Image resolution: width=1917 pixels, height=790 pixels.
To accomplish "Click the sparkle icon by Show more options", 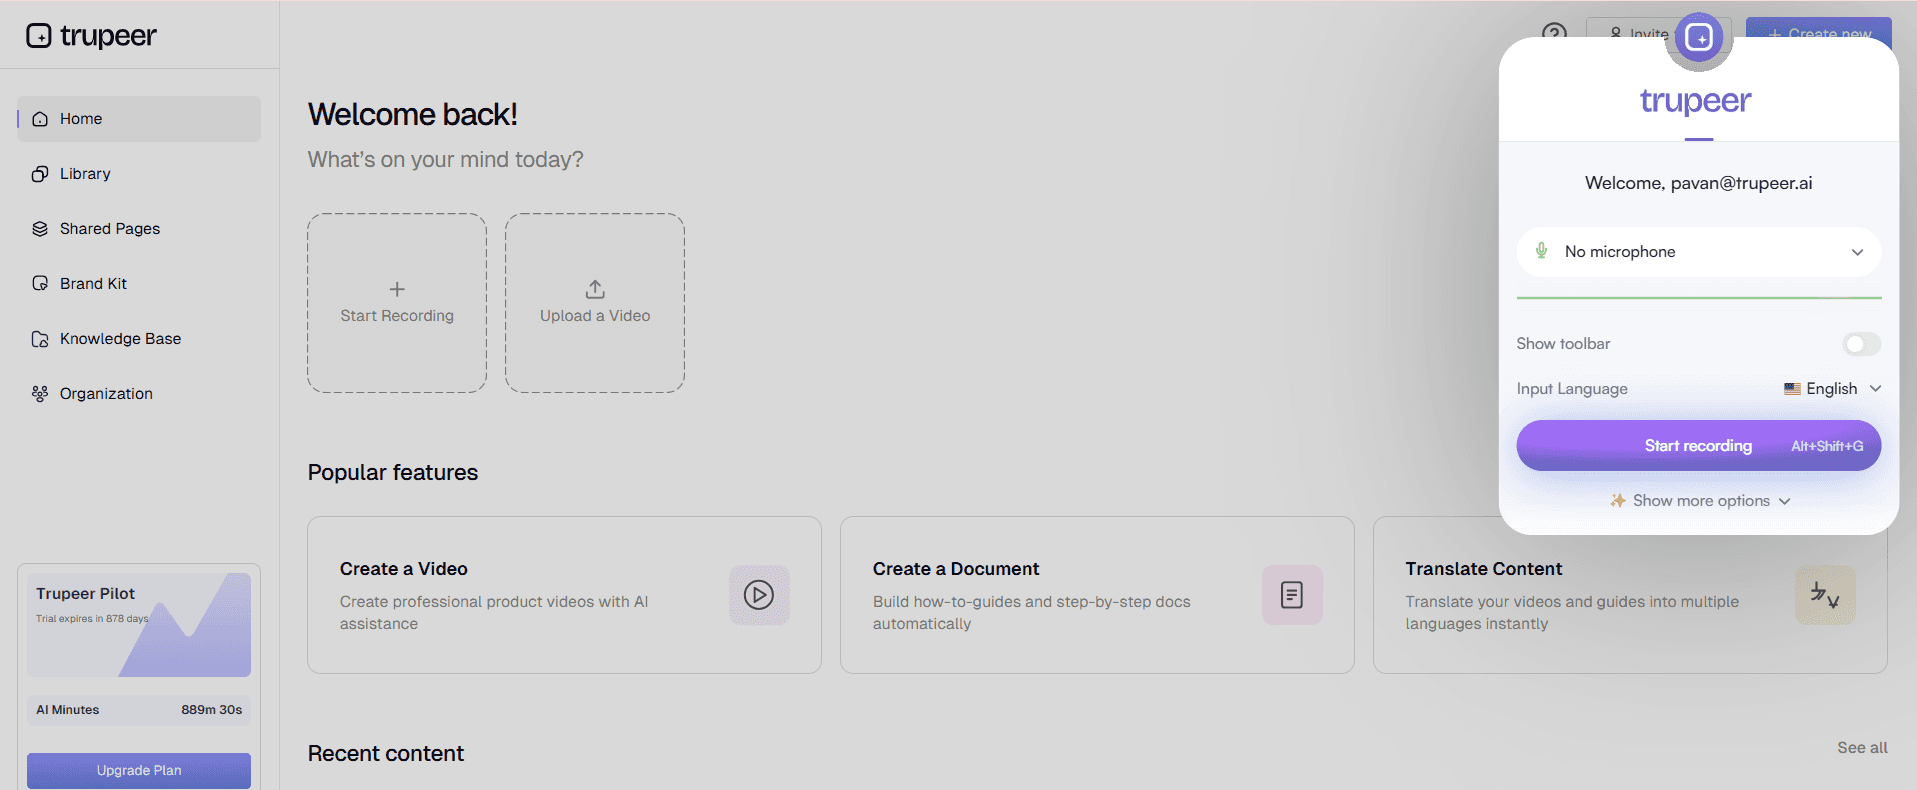I will [x=1618, y=501].
